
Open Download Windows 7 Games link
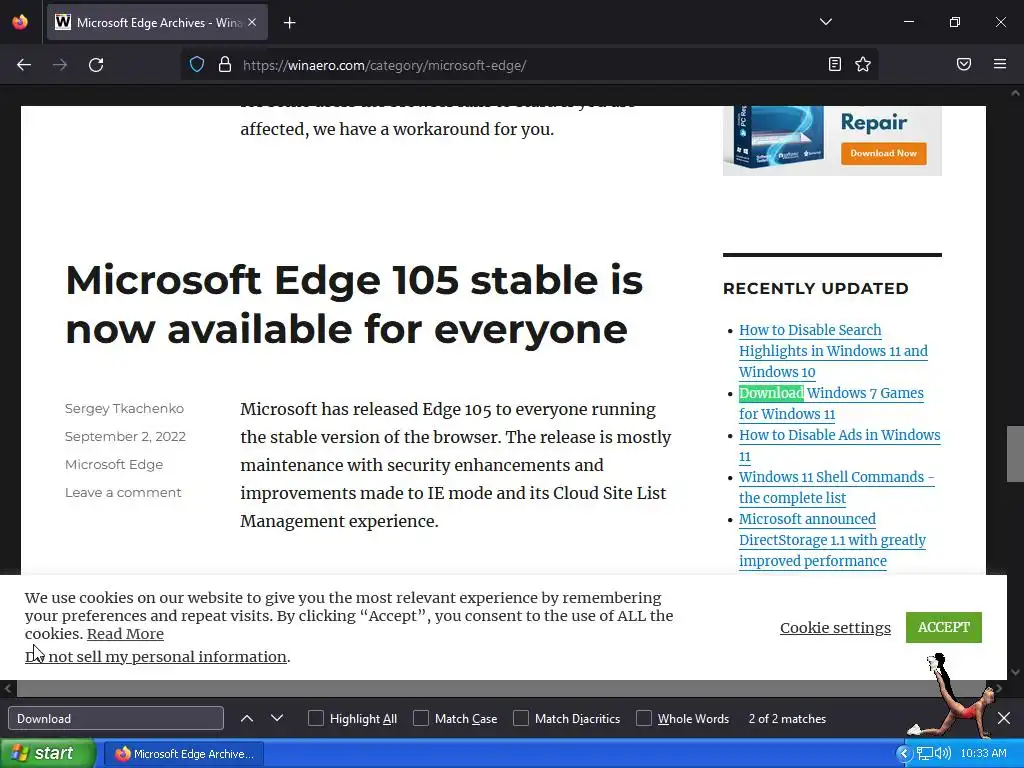tap(831, 404)
